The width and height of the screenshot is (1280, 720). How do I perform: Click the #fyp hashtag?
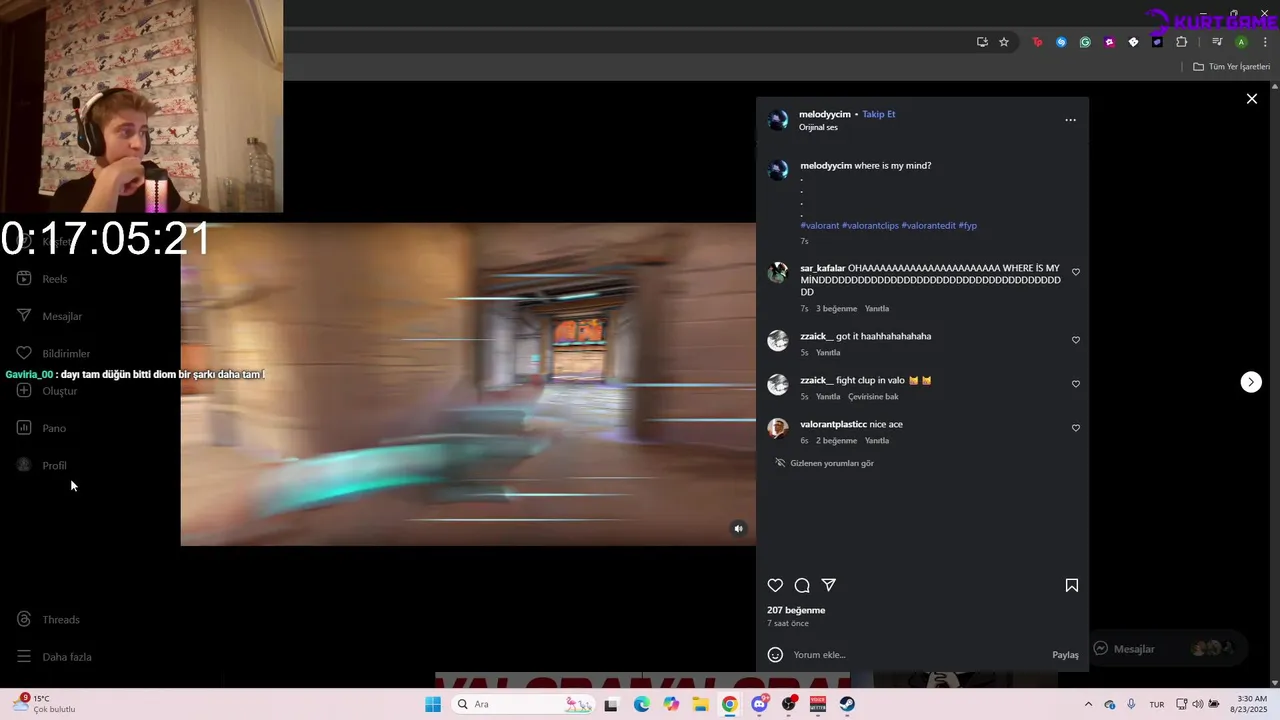pos(968,226)
